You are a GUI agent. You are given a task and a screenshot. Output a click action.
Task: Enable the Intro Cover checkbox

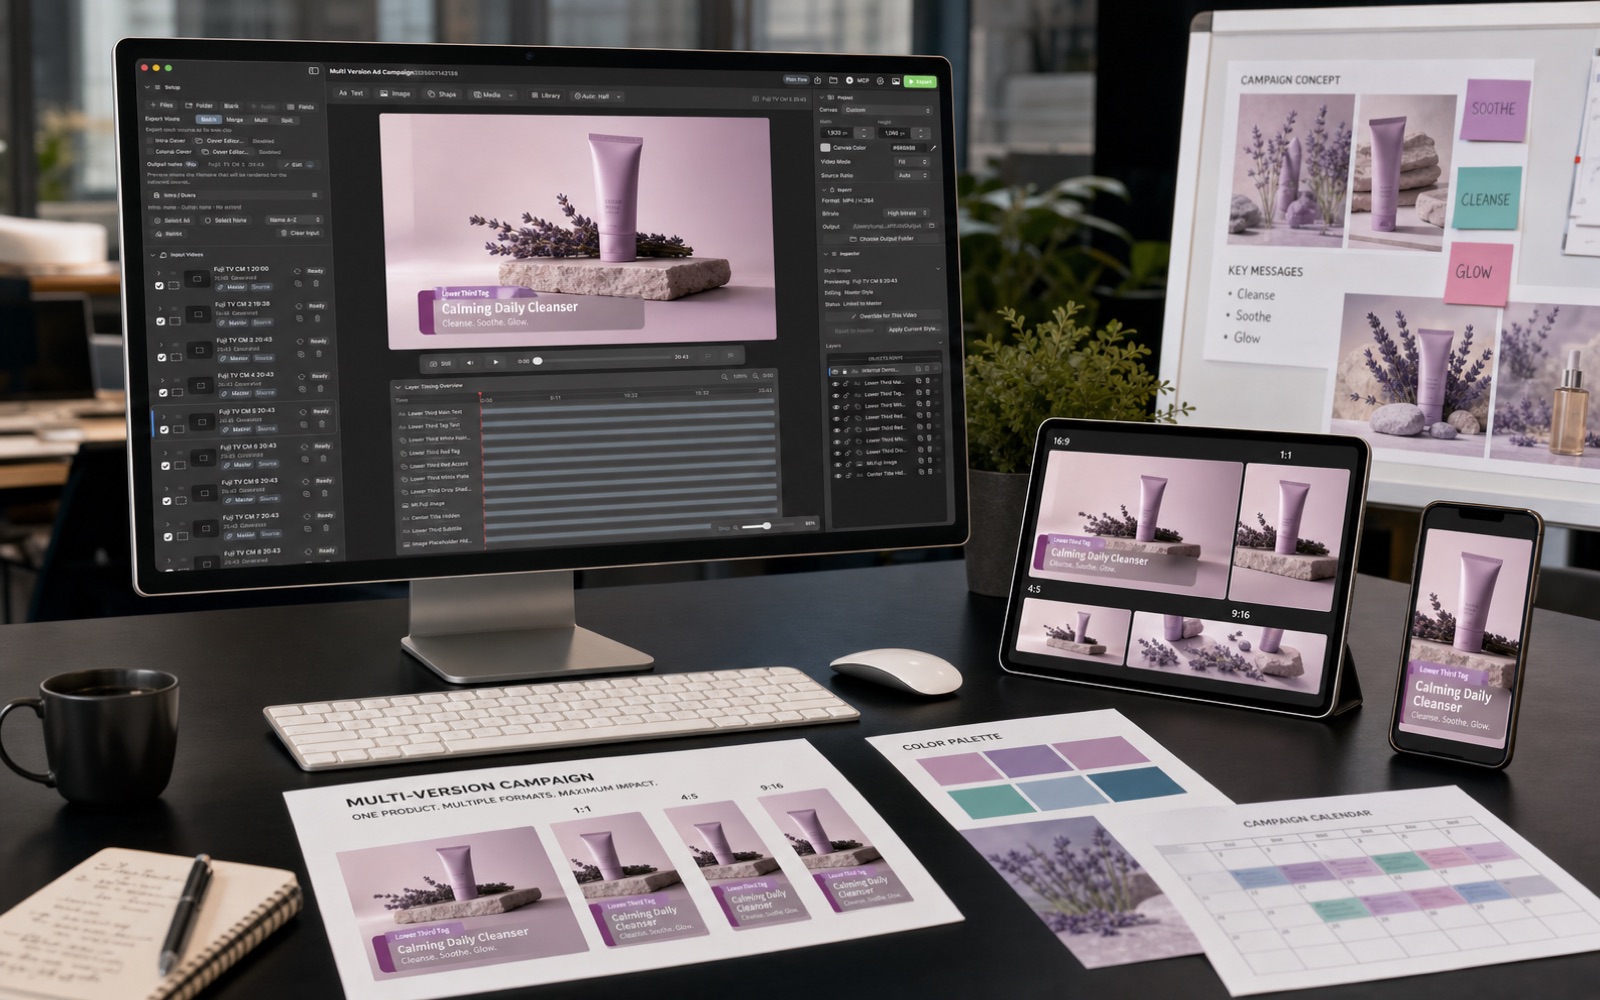pos(151,141)
